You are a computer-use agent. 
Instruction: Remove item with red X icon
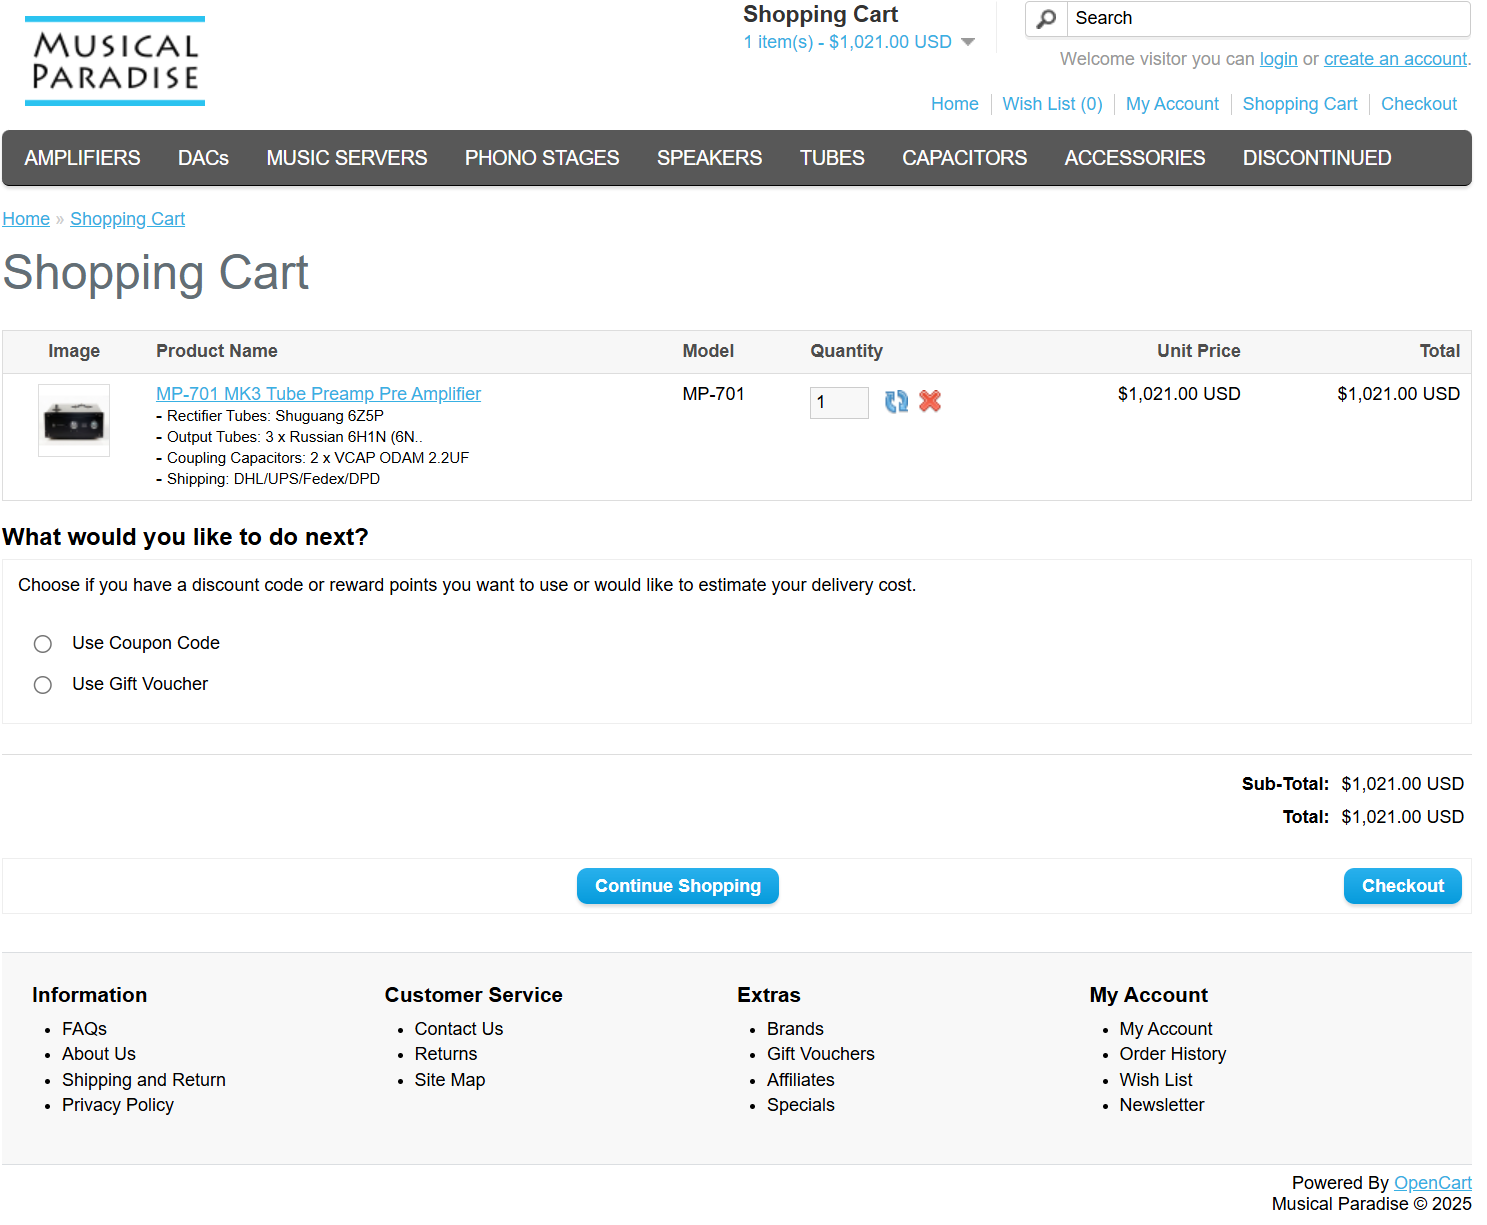point(930,401)
